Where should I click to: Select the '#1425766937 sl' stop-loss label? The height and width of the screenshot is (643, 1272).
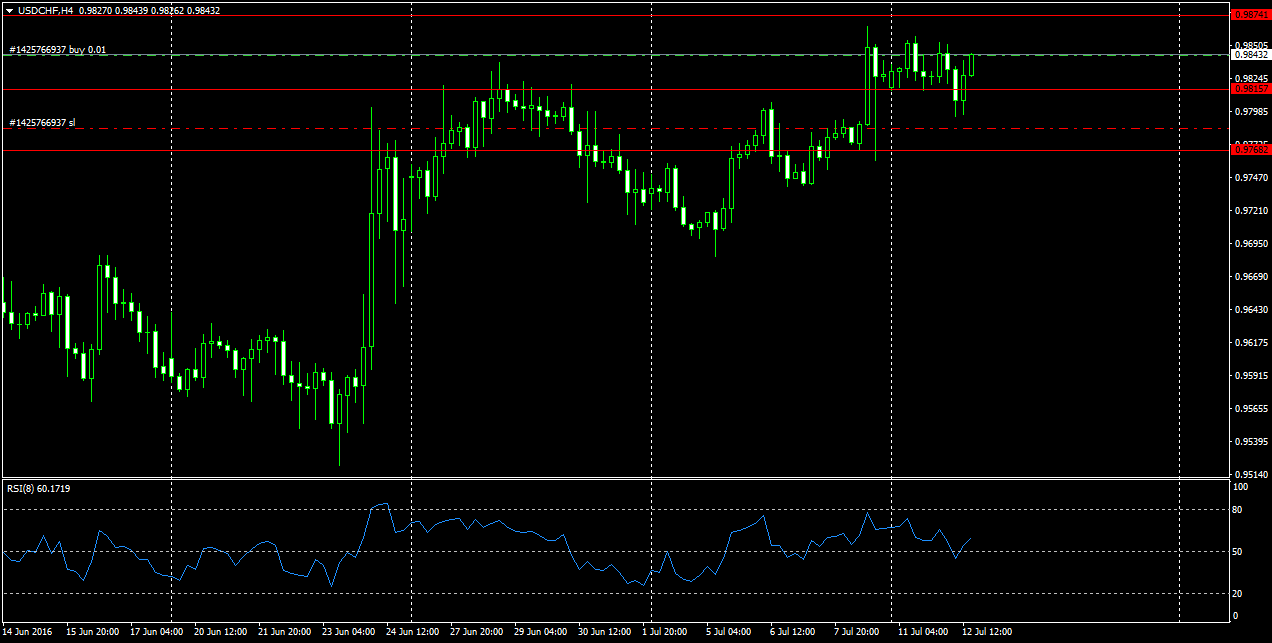point(42,122)
